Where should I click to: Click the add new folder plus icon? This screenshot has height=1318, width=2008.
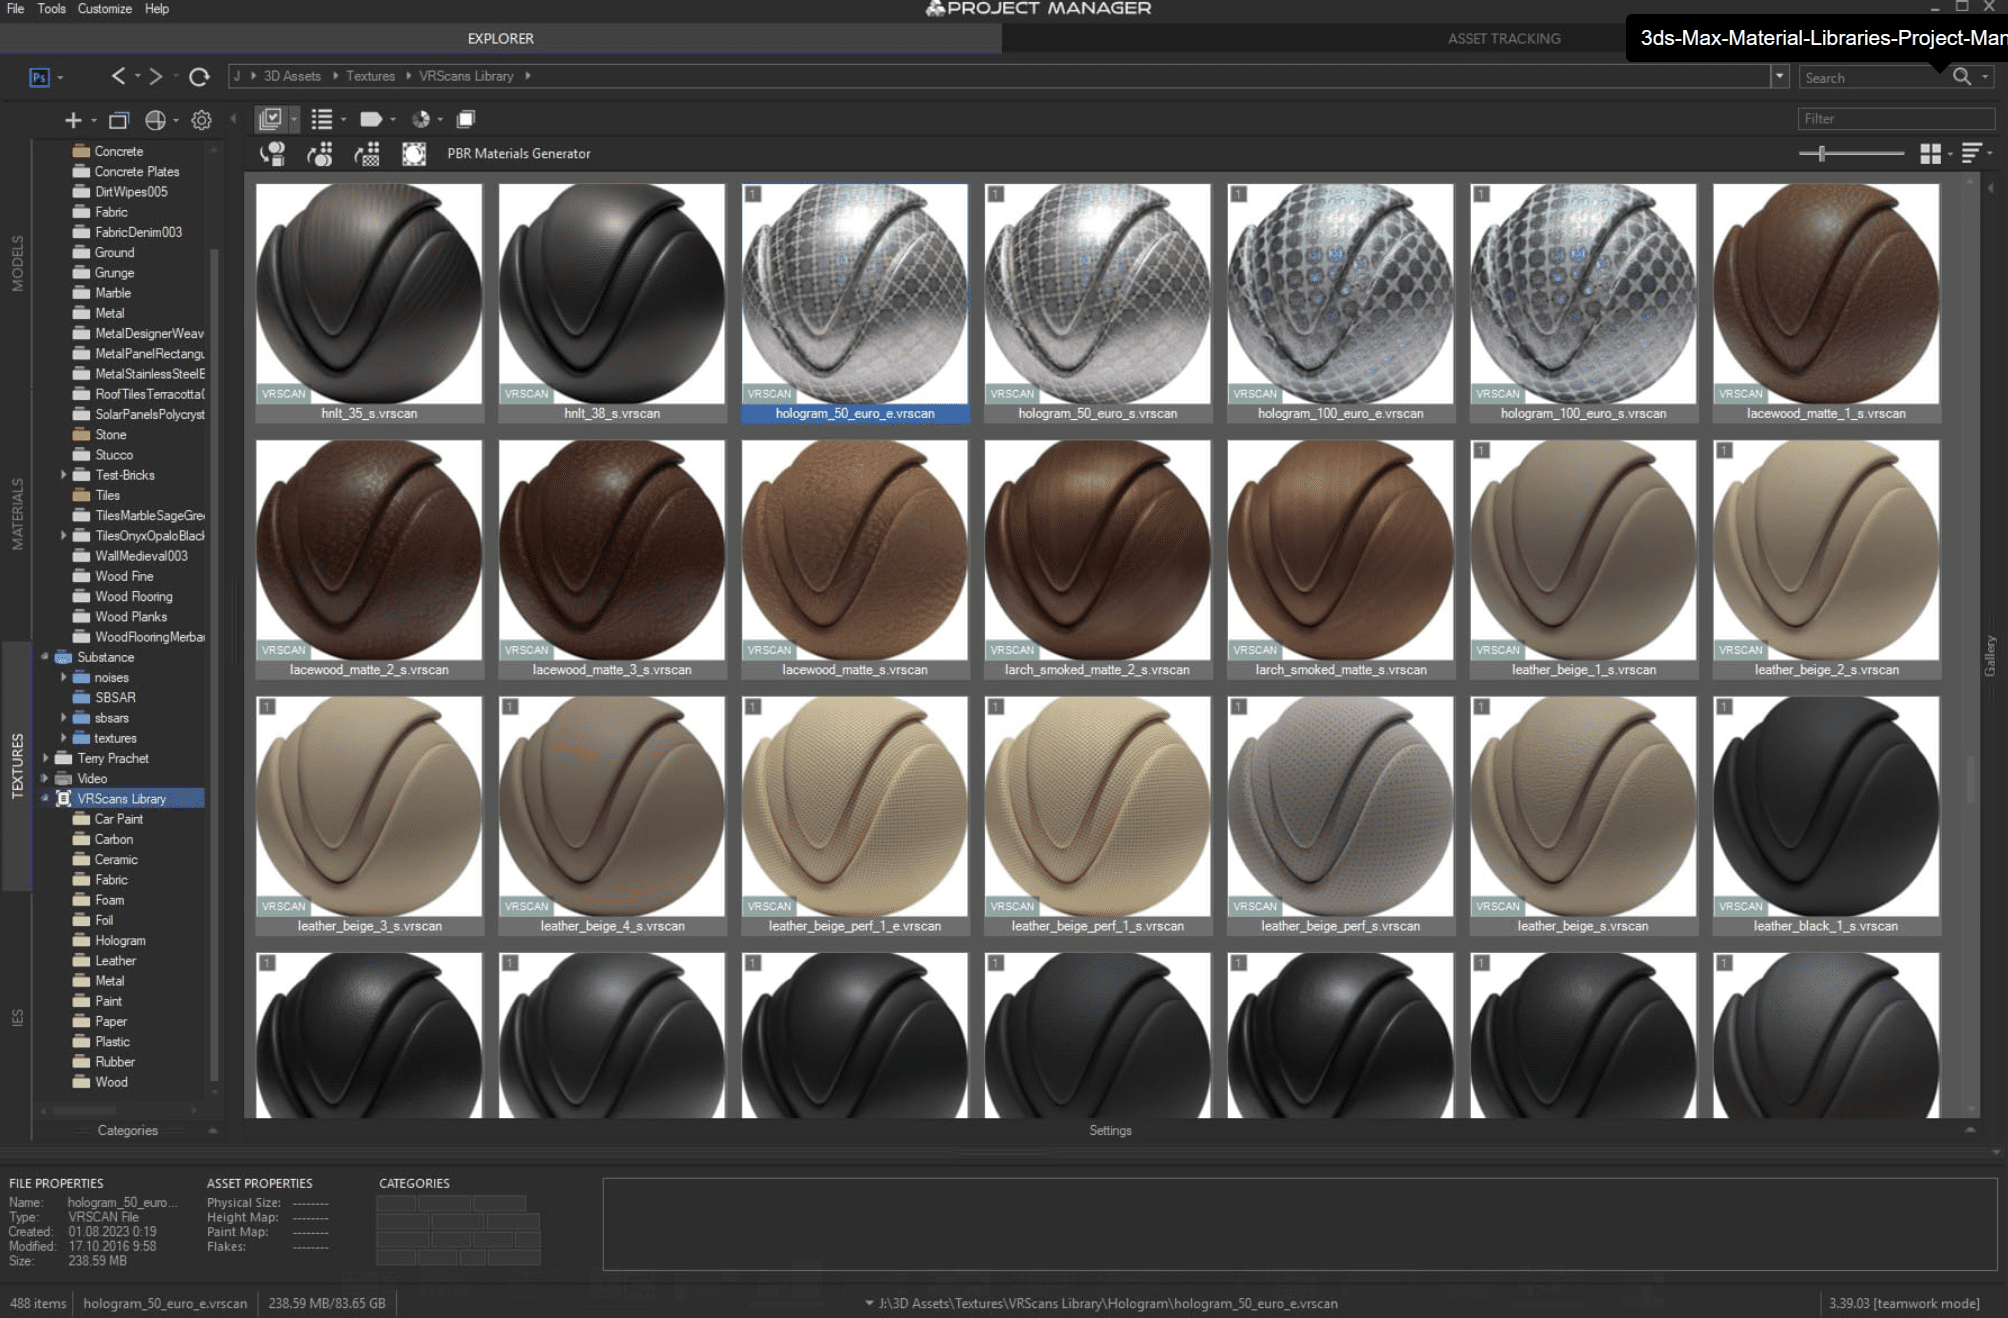click(73, 120)
